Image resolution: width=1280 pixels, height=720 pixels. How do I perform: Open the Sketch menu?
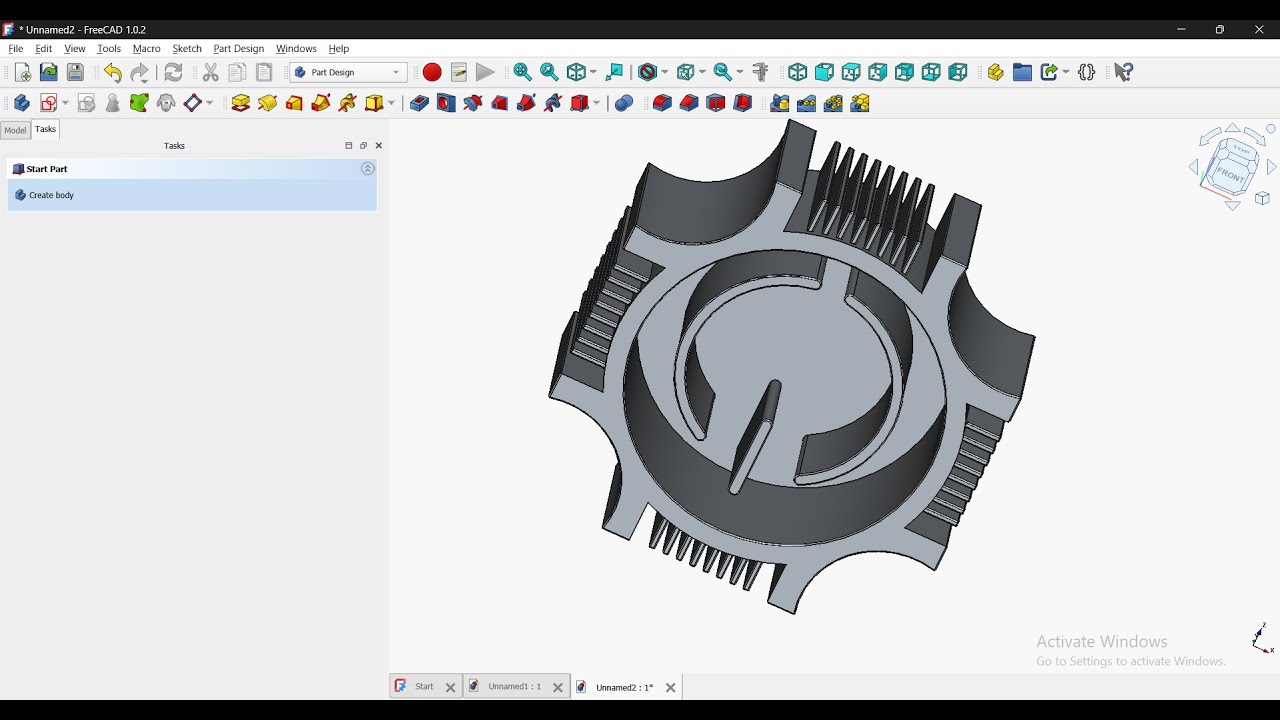pyautogui.click(x=187, y=49)
